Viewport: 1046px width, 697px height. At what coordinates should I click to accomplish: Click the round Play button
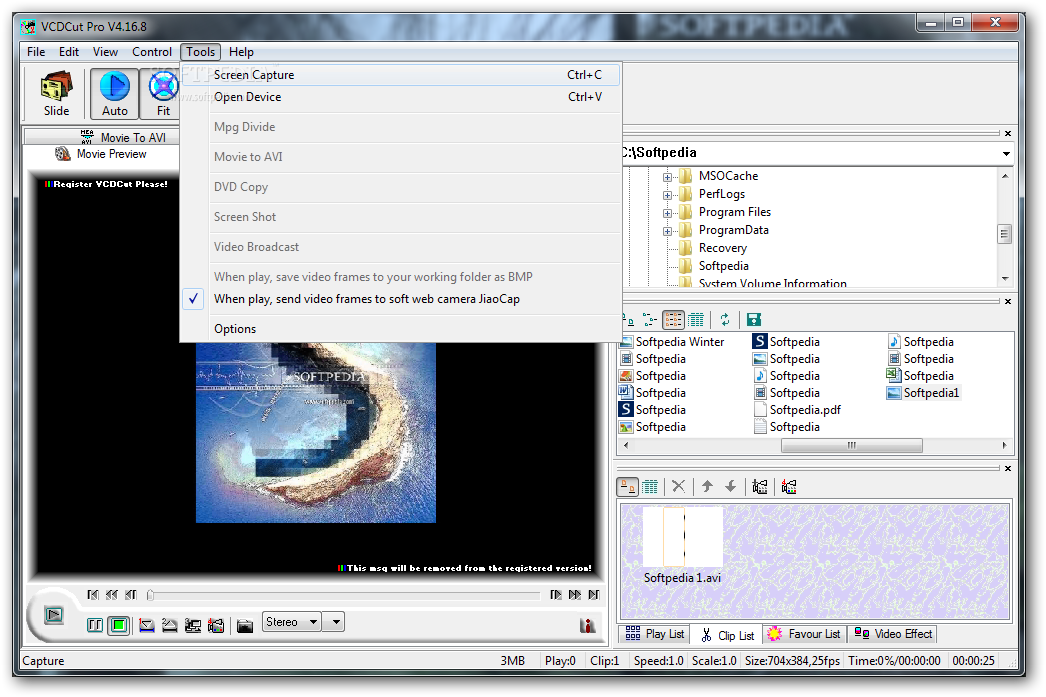pos(54,614)
